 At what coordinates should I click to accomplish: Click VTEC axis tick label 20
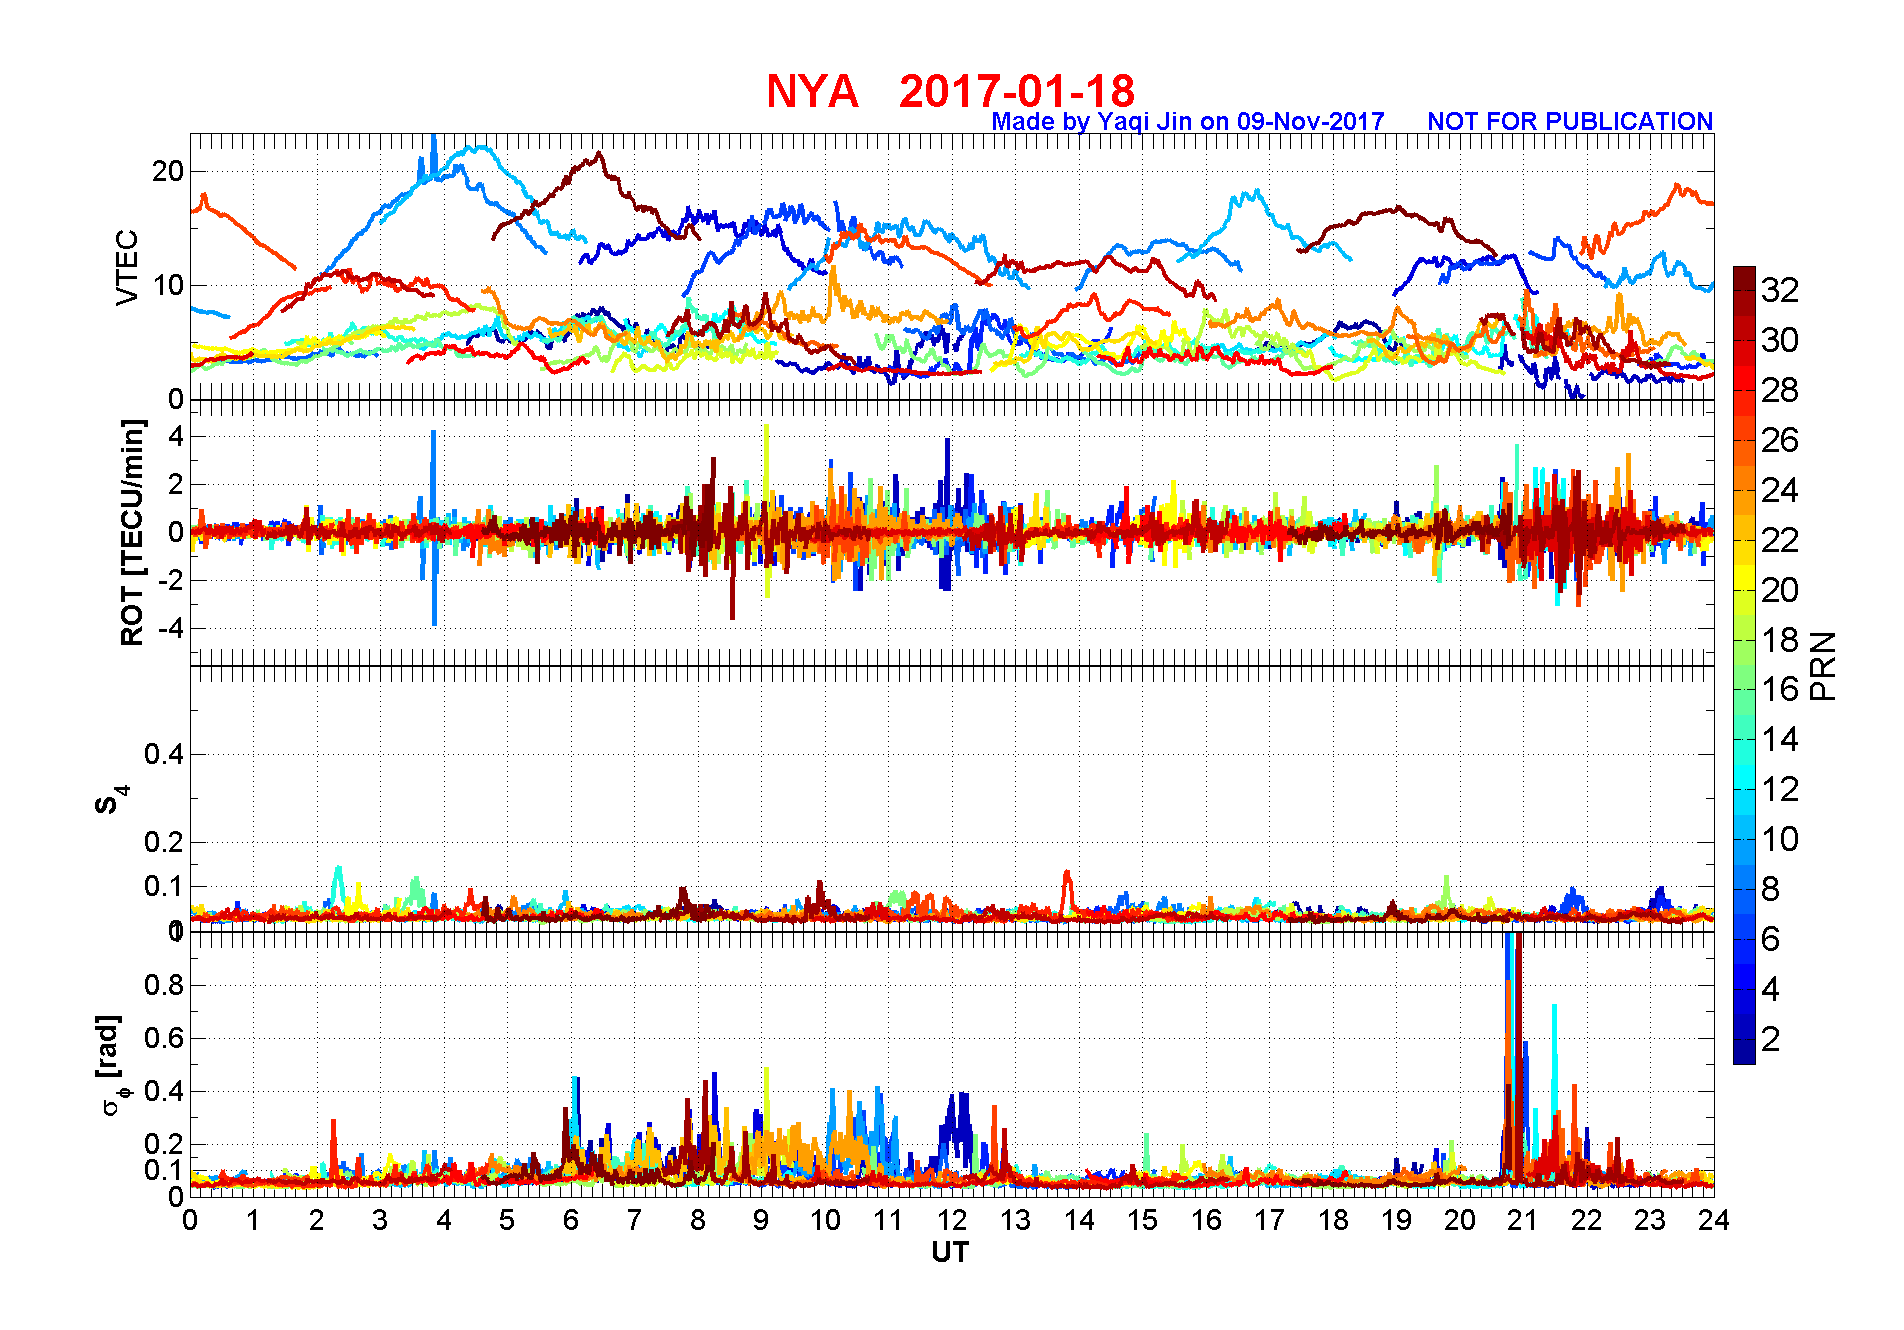(168, 171)
